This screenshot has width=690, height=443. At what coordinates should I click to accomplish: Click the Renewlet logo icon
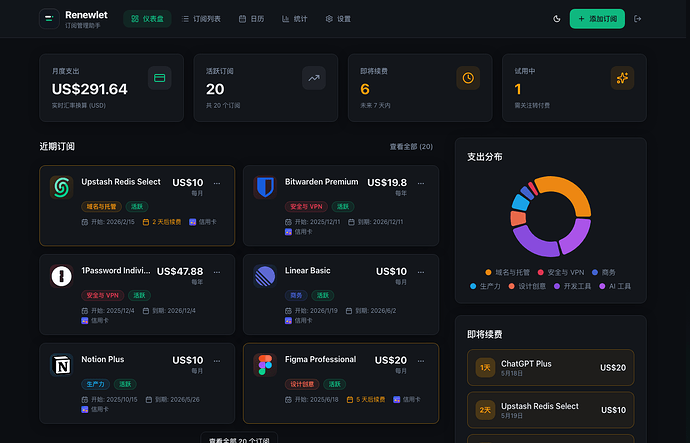click(x=49, y=18)
